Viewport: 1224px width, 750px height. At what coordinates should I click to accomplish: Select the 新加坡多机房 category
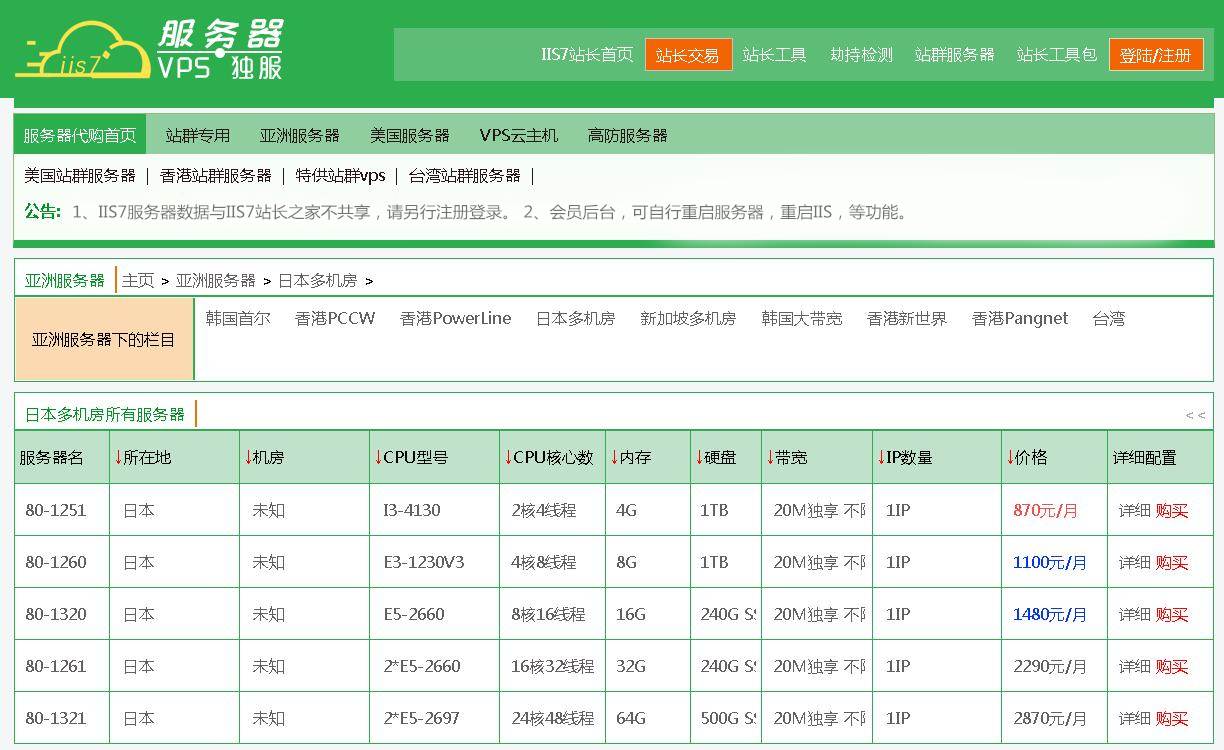pos(688,319)
